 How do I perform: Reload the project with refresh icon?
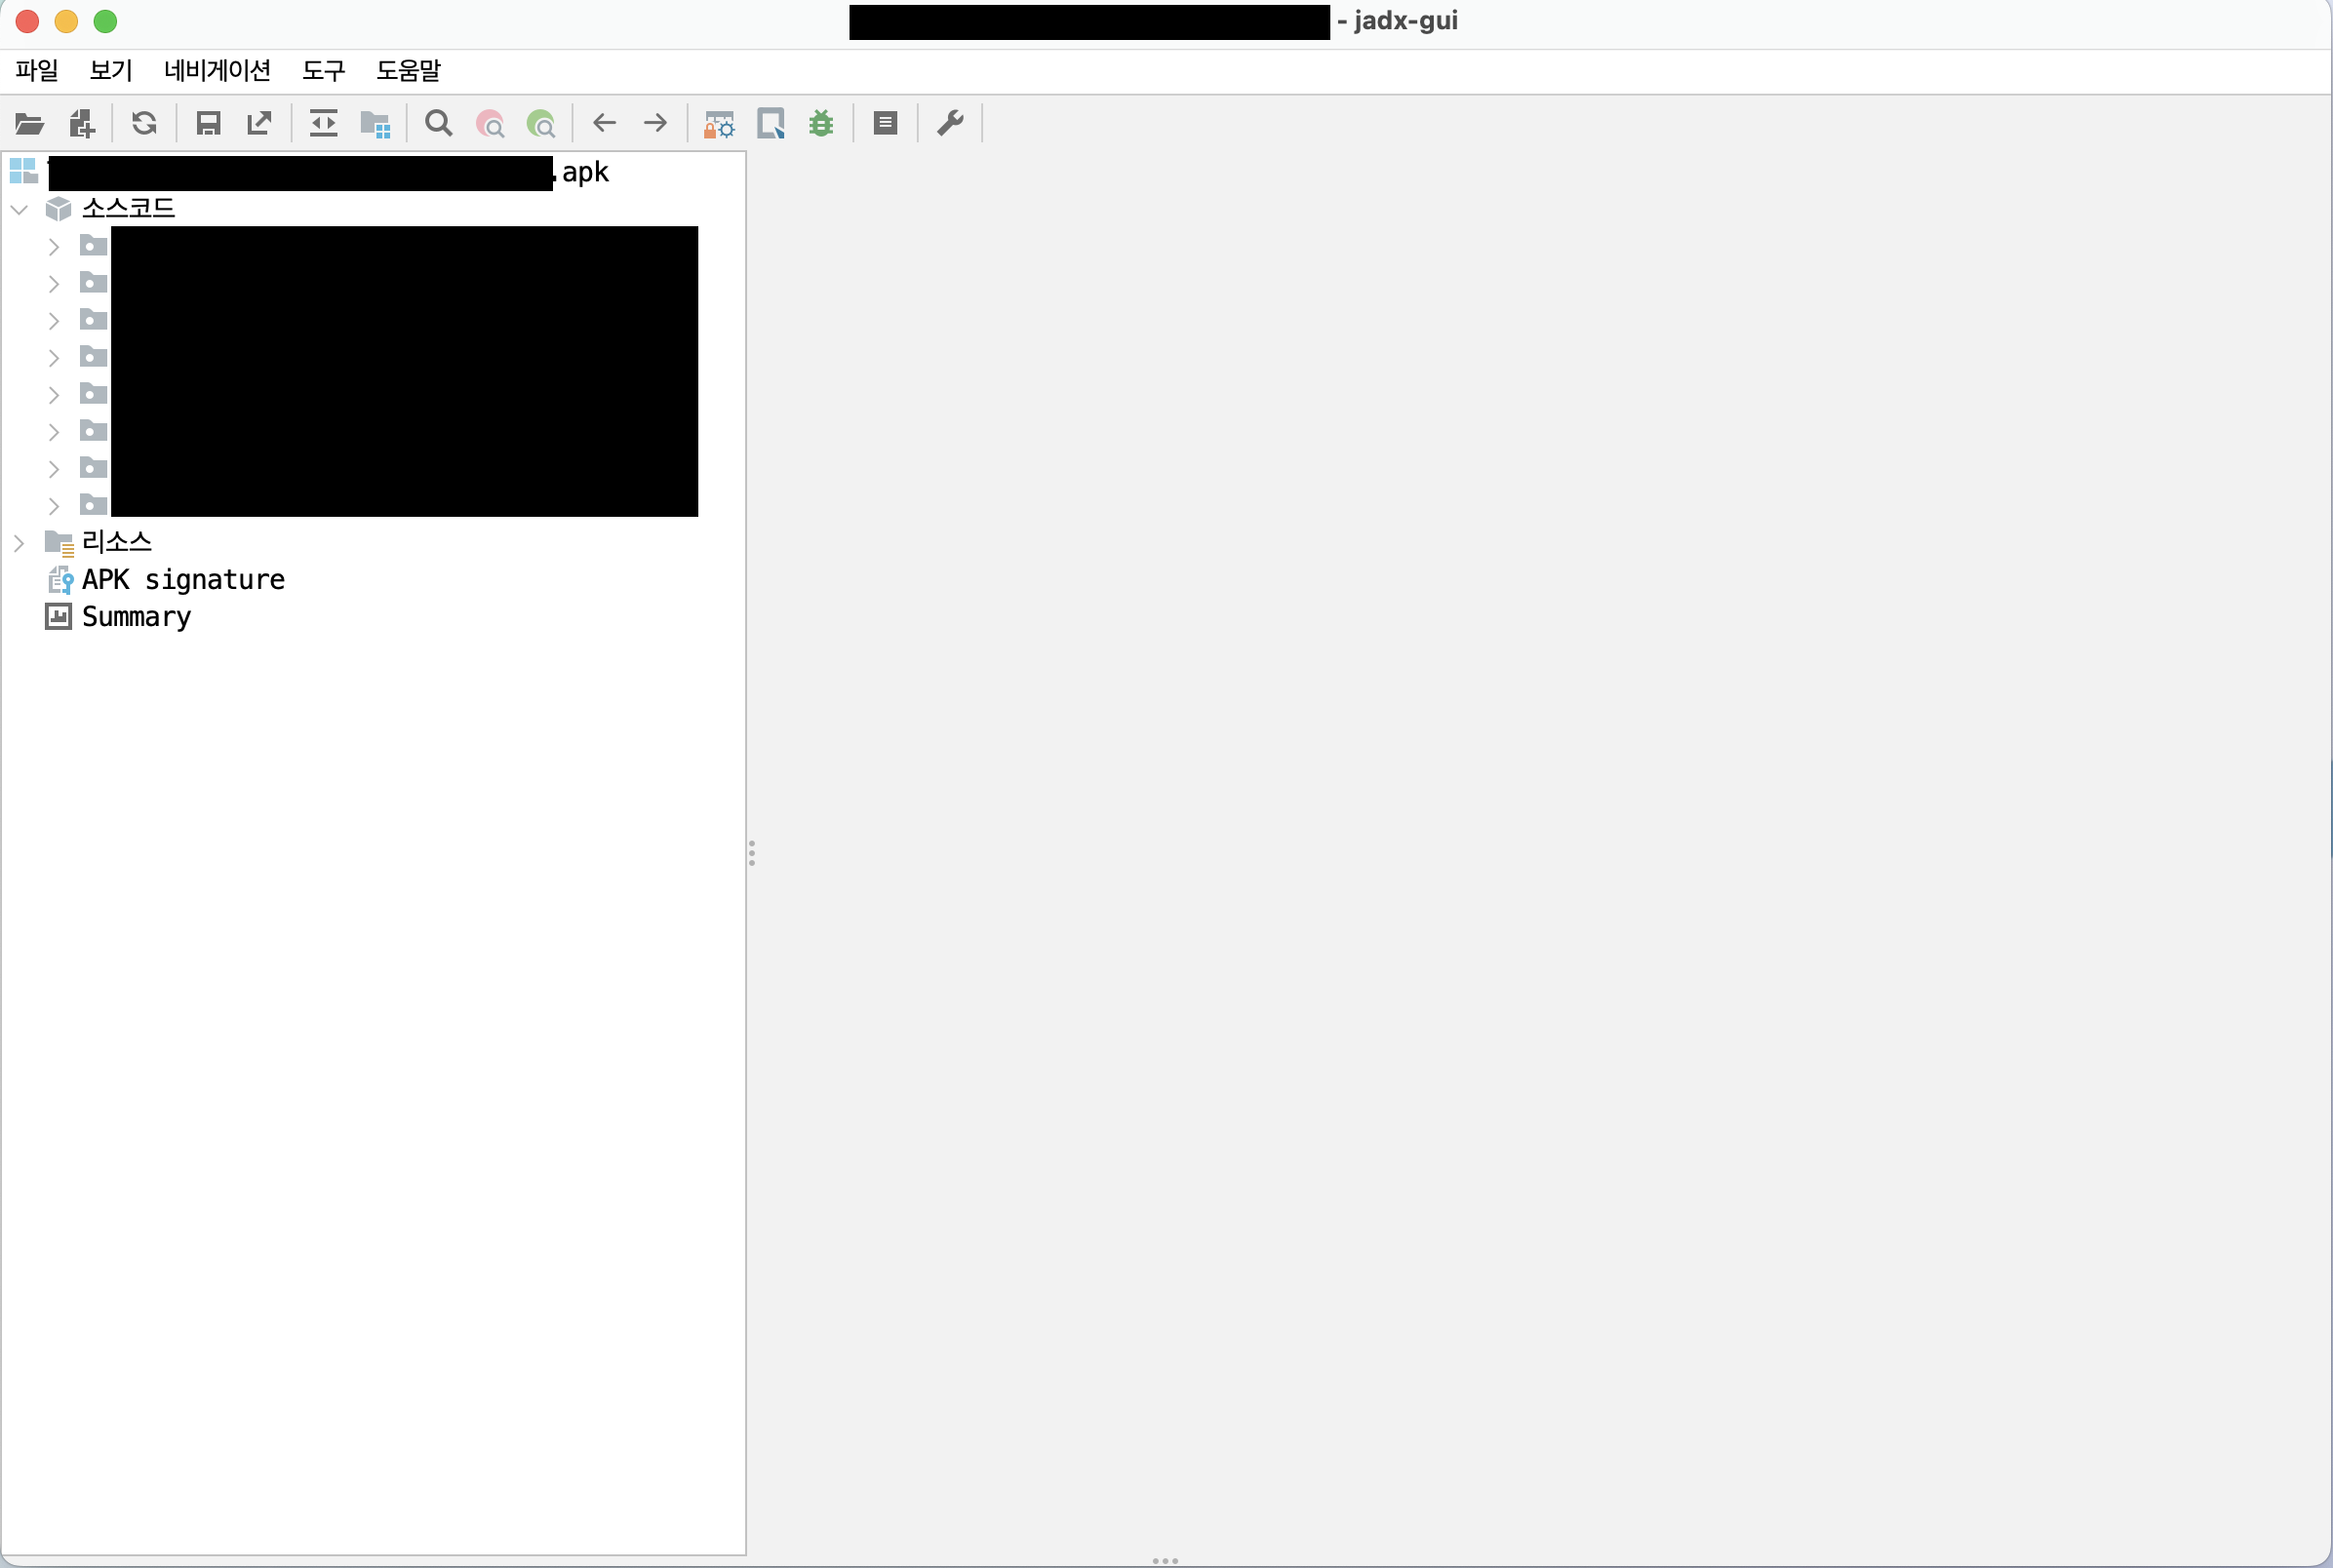pyautogui.click(x=144, y=124)
